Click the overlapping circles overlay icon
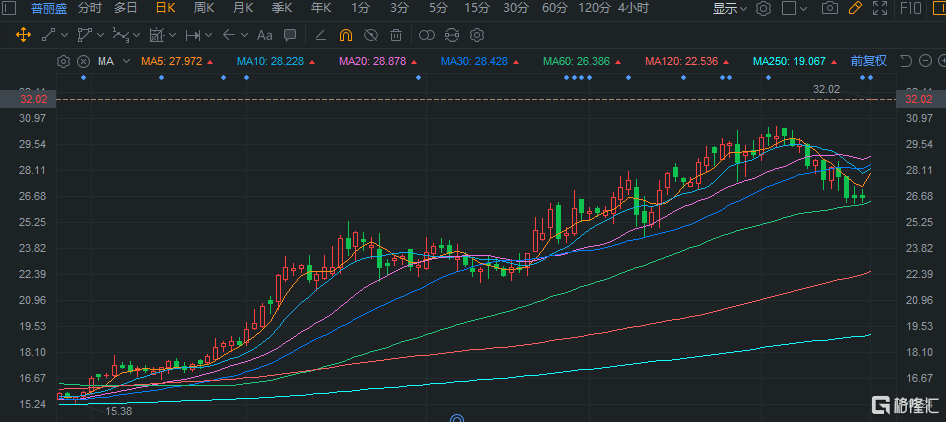The width and height of the screenshot is (946, 422). pyautogui.click(x=427, y=35)
